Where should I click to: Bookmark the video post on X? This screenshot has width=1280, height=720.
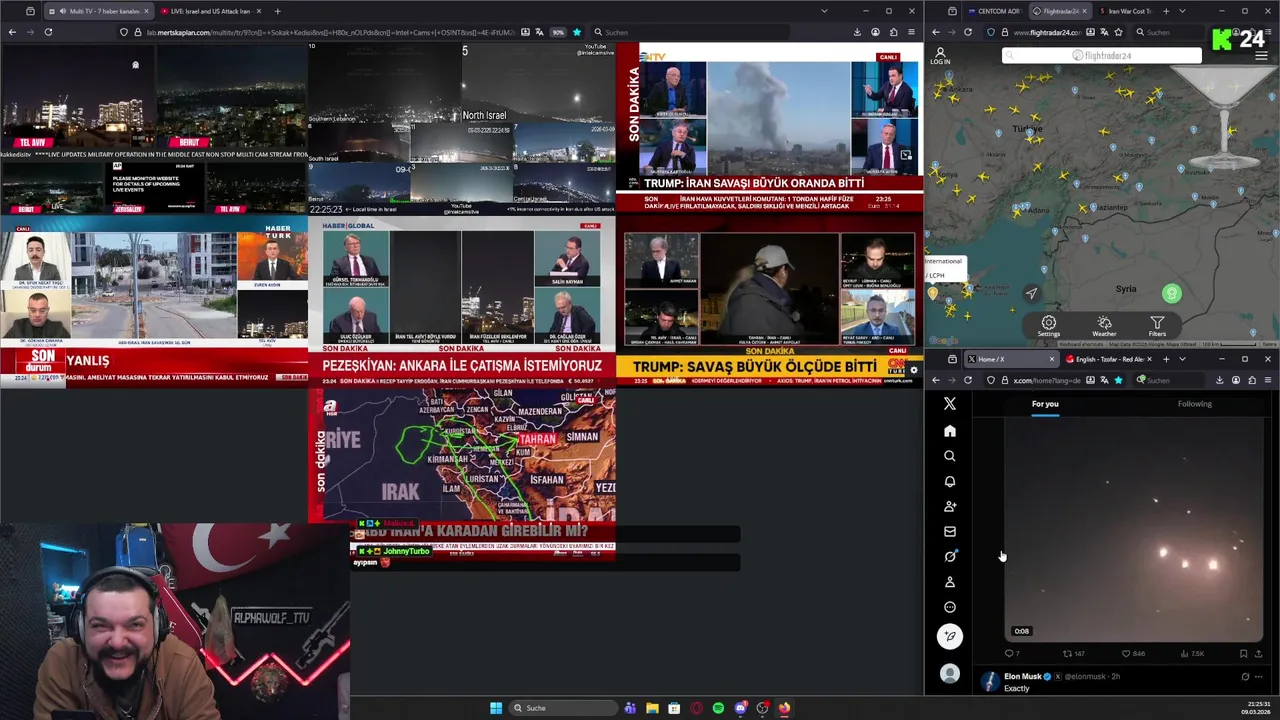(x=1243, y=654)
